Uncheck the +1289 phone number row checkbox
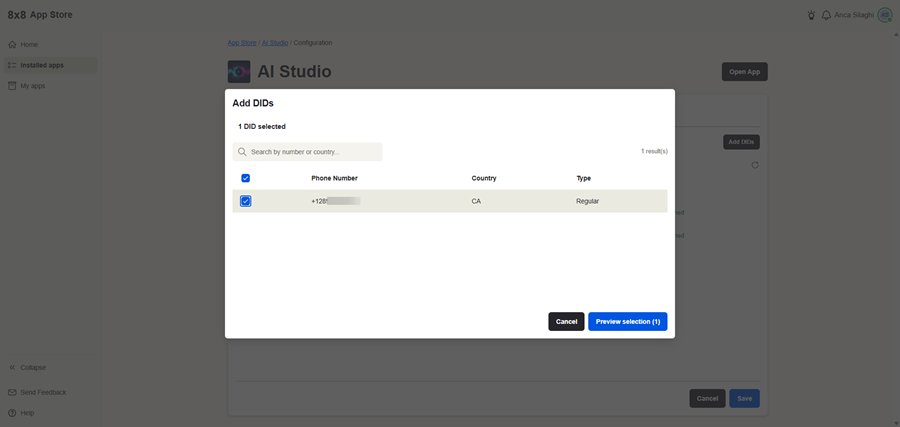The image size is (900, 427). tap(246, 201)
